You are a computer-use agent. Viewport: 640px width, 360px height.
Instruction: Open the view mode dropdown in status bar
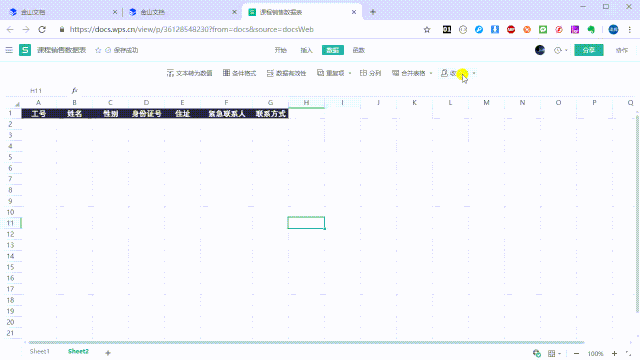(554, 353)
